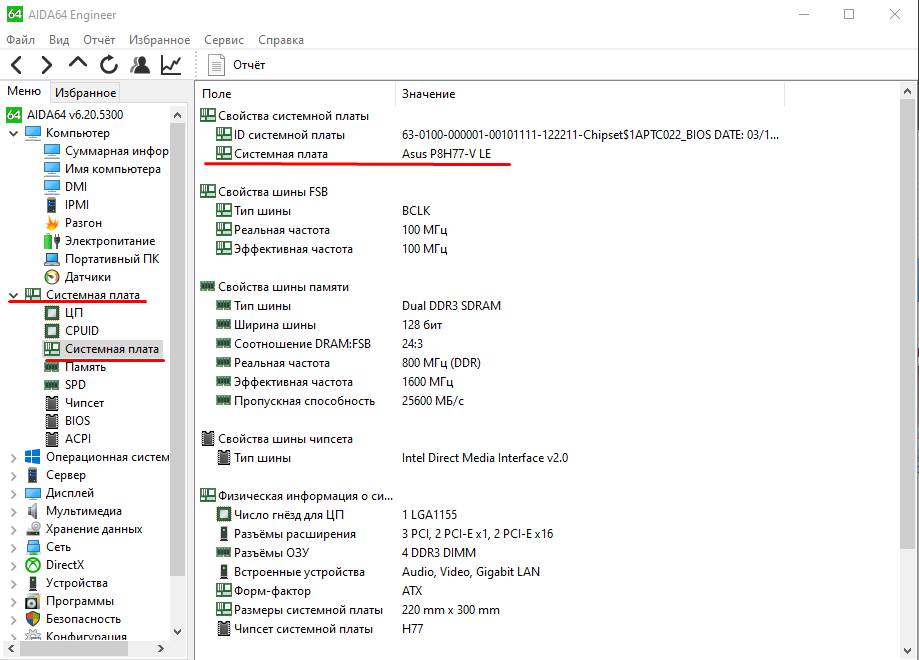This screenshot has width=919, height=660.
Task: Switch to the Избранное tab in the sidebar
Action: (x=86, y=93)
